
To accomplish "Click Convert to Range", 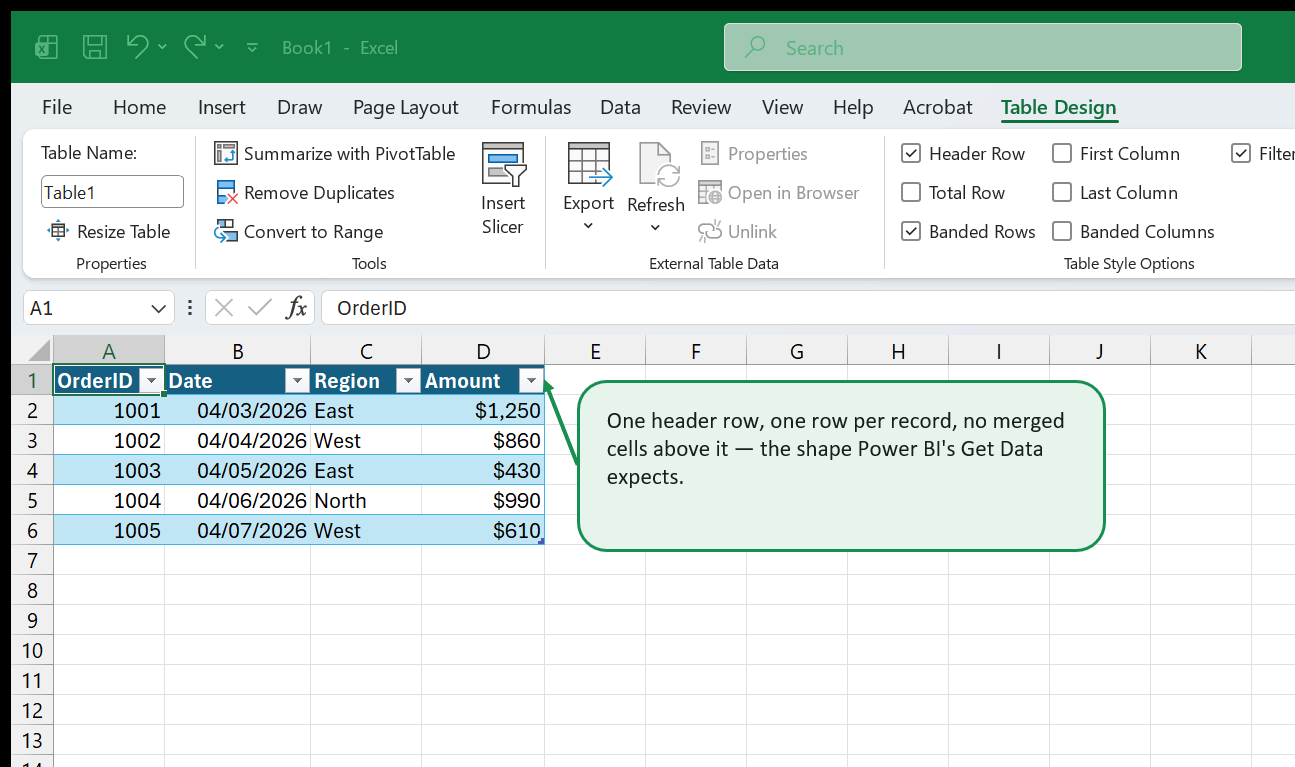I will pyautogui.click(x=299, y=232).
